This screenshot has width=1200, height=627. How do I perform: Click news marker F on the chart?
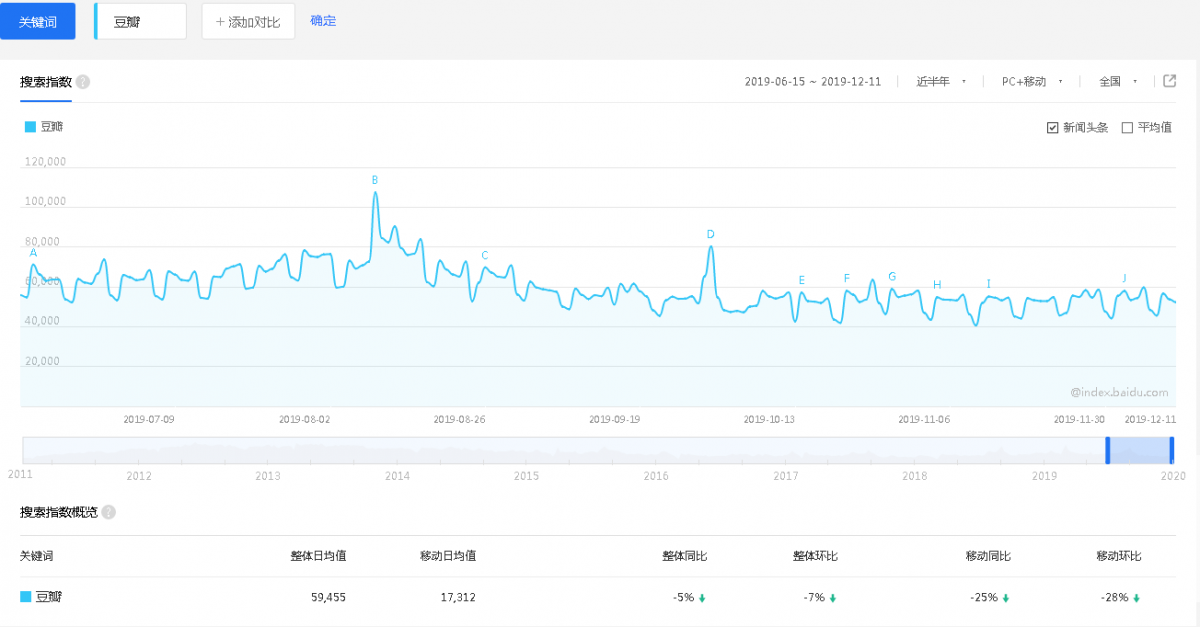[x=847, y=279]
